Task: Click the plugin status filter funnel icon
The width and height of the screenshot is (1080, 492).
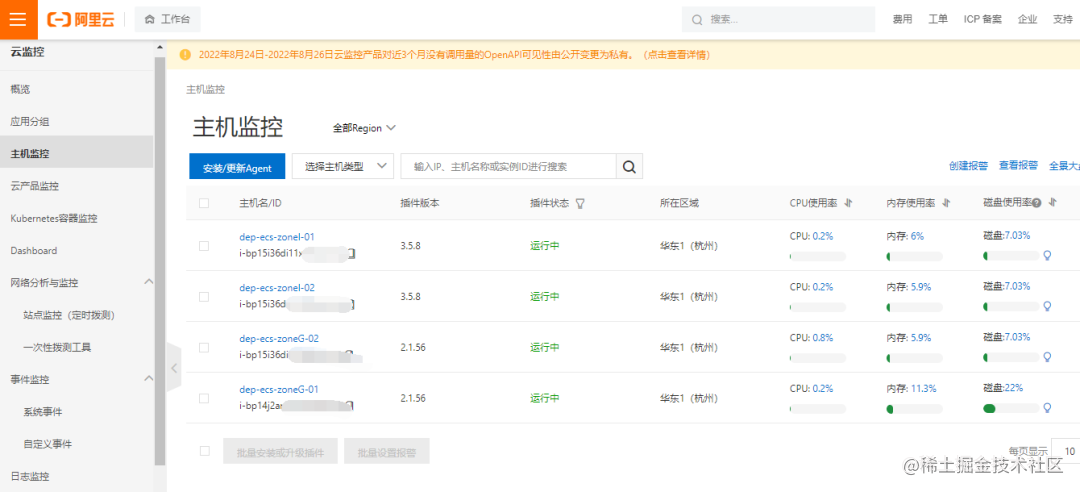Action: click(580, 203)
